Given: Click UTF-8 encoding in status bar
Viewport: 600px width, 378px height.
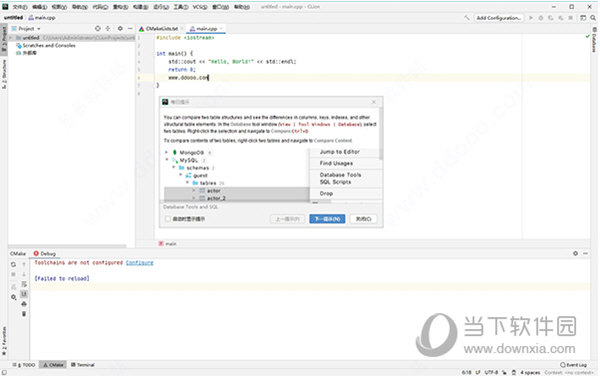Looking at the screenshot, I should 491,372.
